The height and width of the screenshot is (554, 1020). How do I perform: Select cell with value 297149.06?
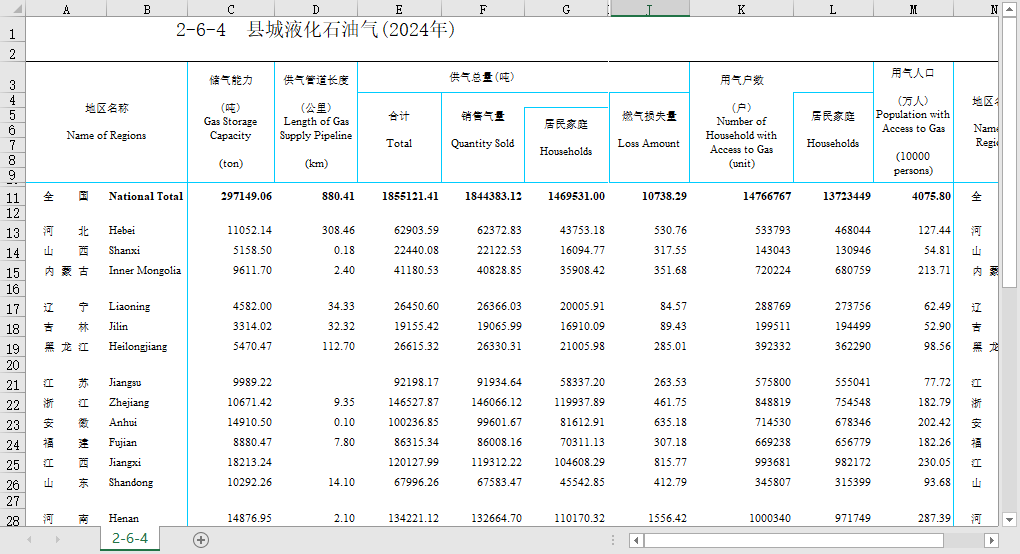tap(231, 196)
